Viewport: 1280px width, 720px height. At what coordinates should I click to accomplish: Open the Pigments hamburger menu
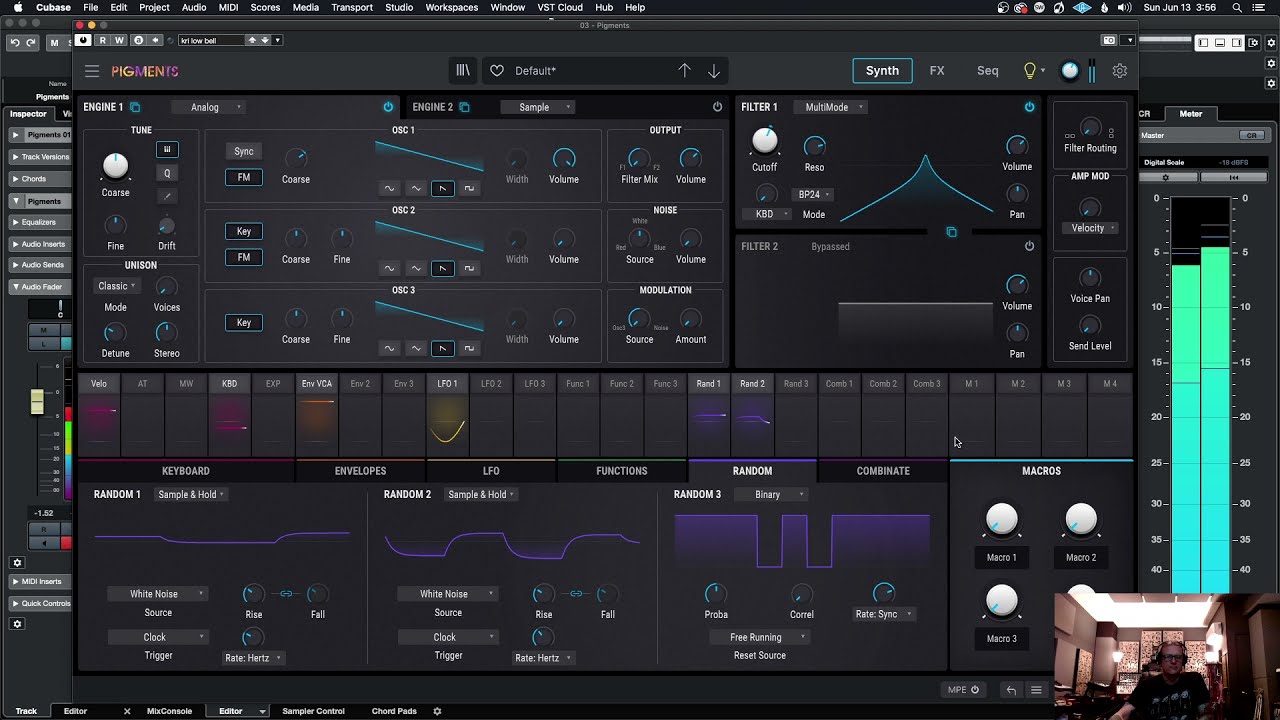click(x=92, y=71)
